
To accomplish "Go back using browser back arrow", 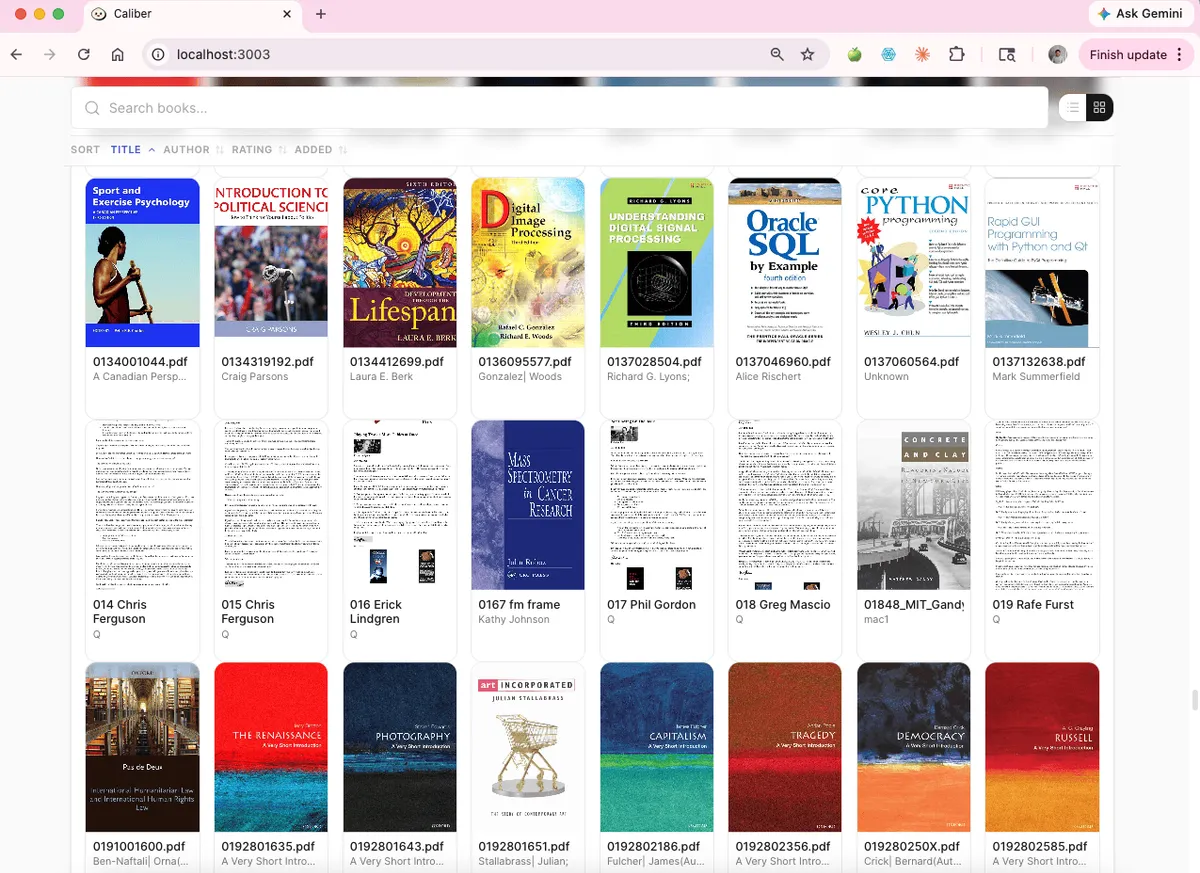I will click(16, 55).
